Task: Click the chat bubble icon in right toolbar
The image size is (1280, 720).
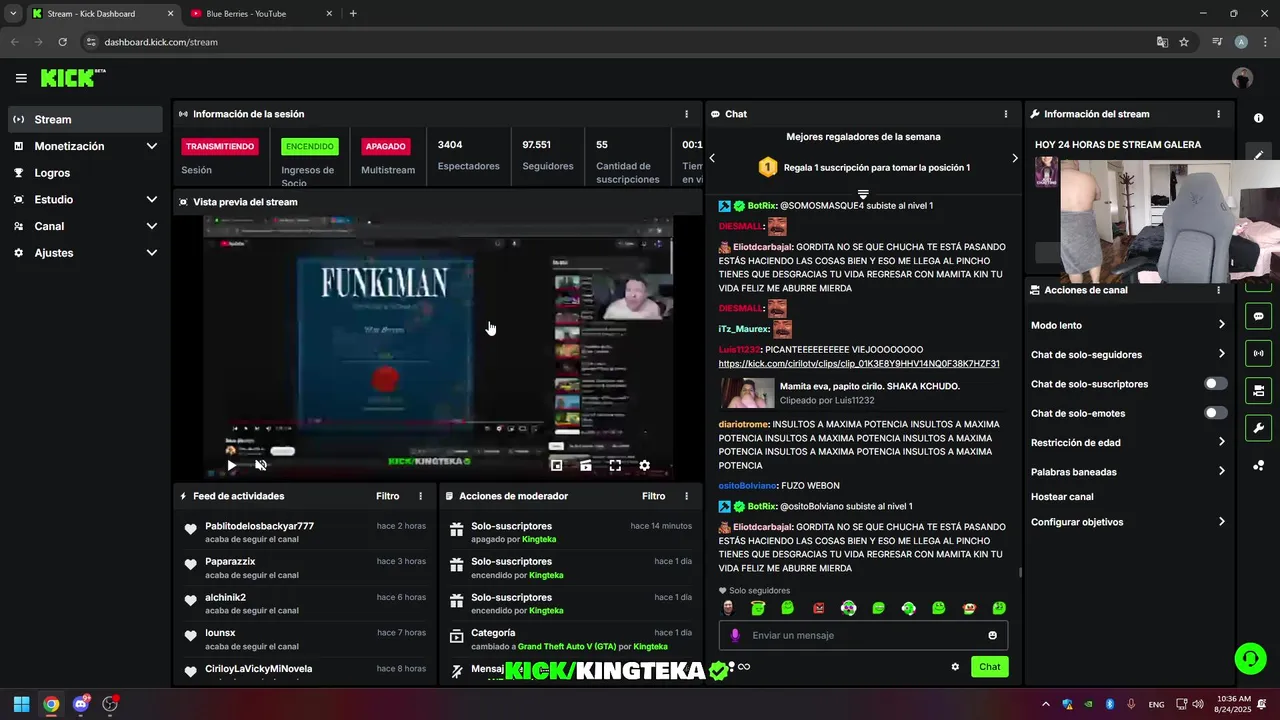Action: 1258,316
